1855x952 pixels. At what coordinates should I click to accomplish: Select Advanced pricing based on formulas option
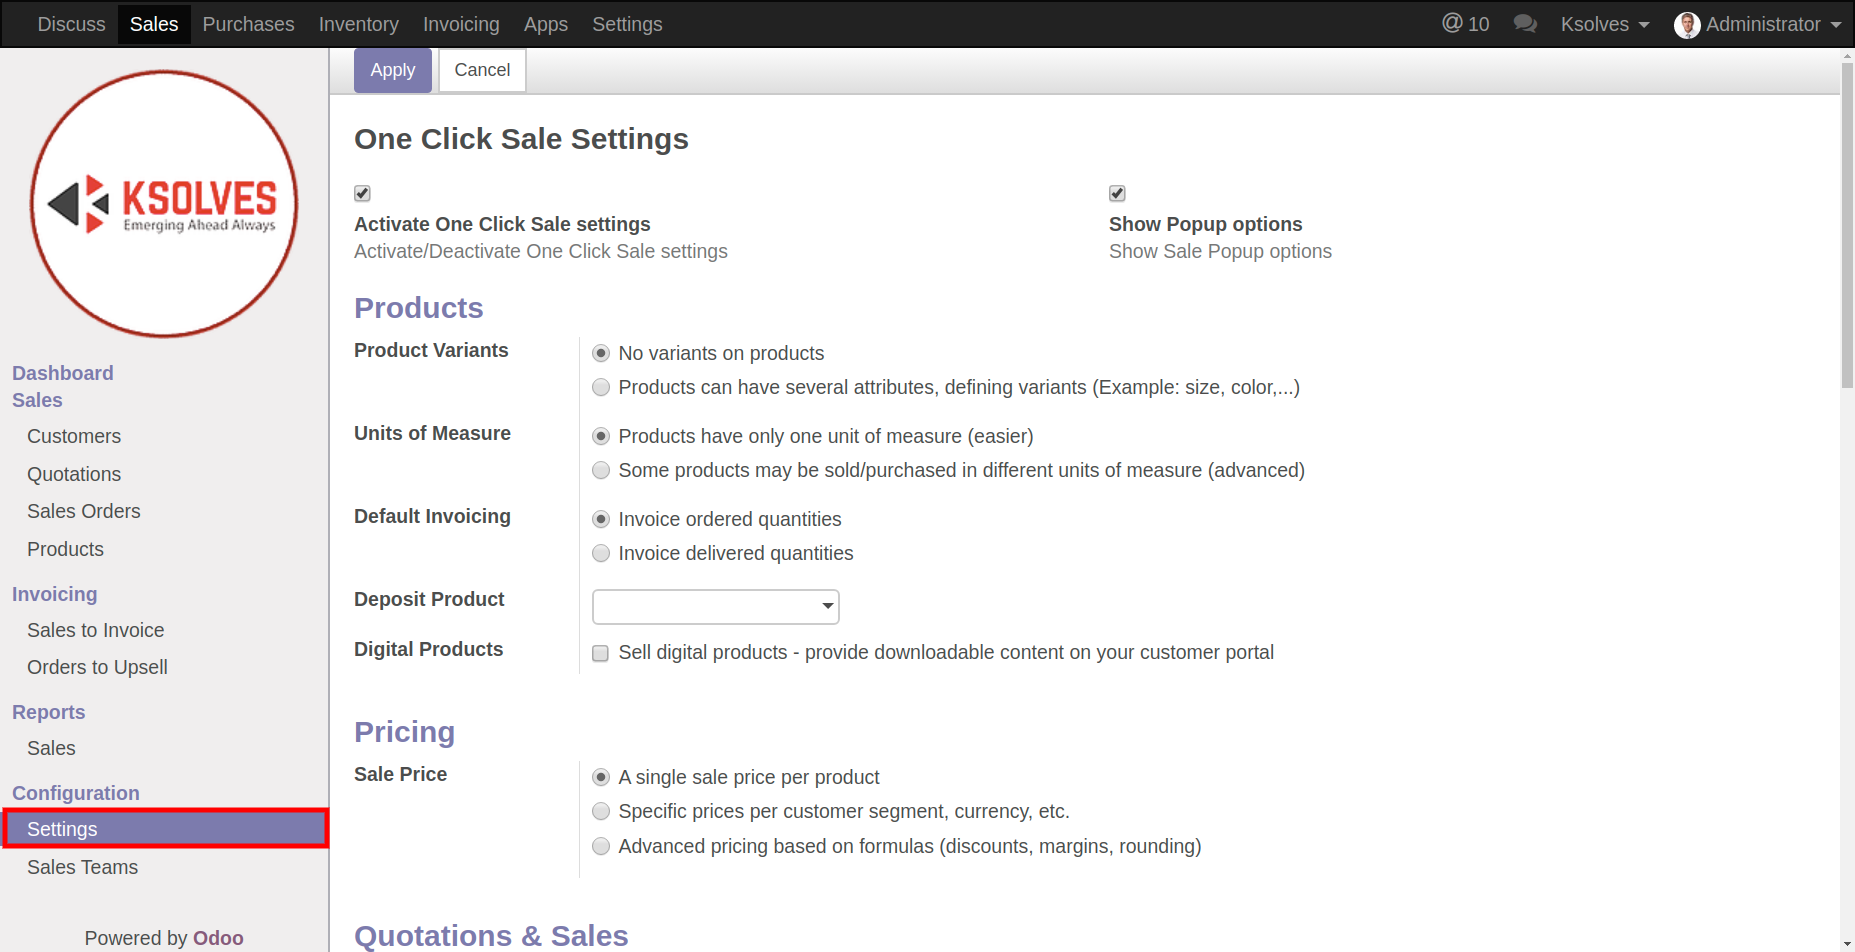pyautogui.click(x=601, y=846)
